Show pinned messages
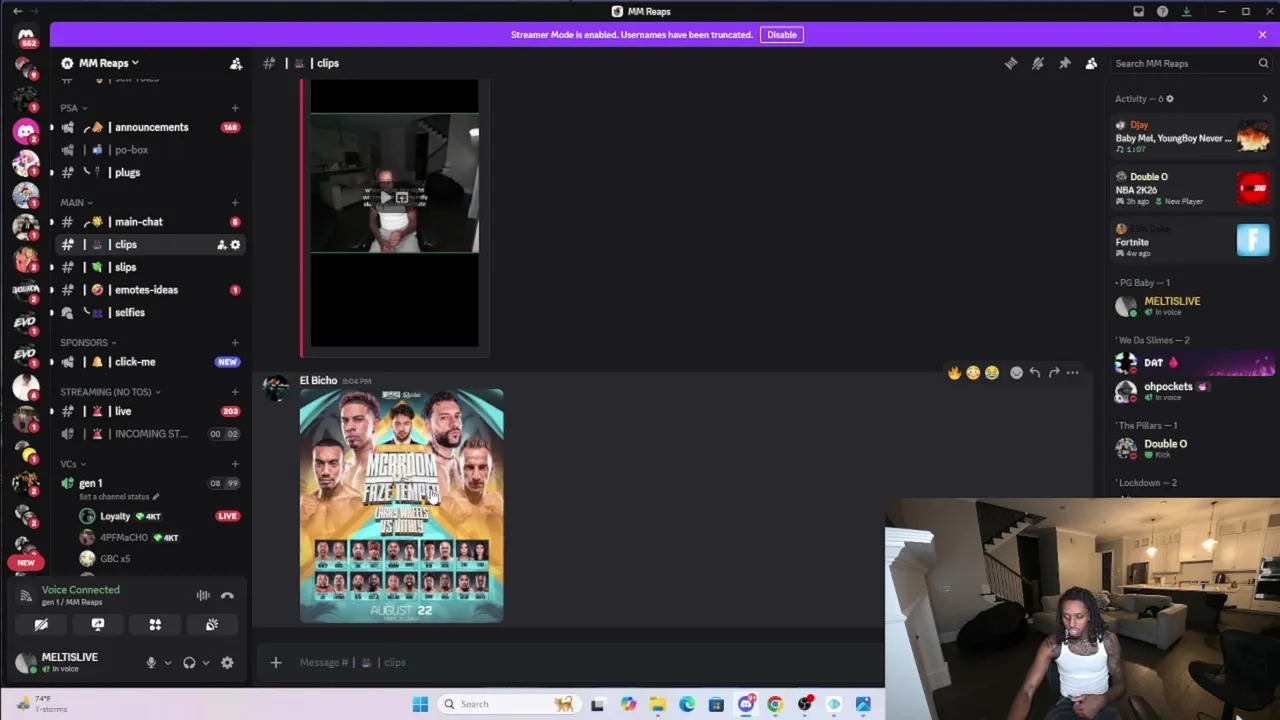The height and width of the screenshot is (720, 1280). pos(1065,63)
